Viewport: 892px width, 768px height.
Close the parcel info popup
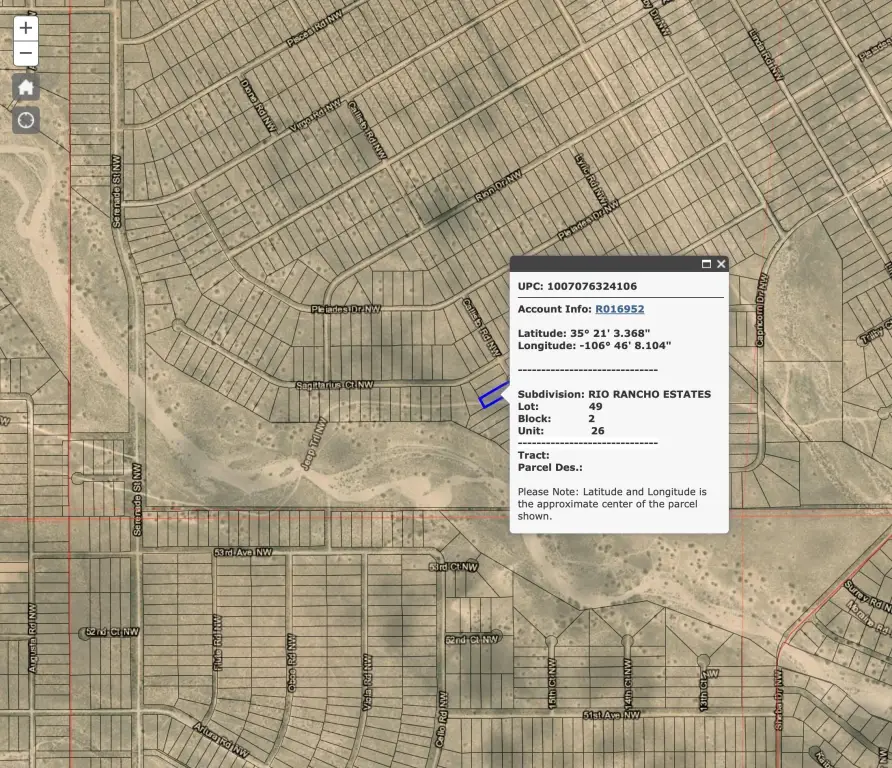coord(721,264)
